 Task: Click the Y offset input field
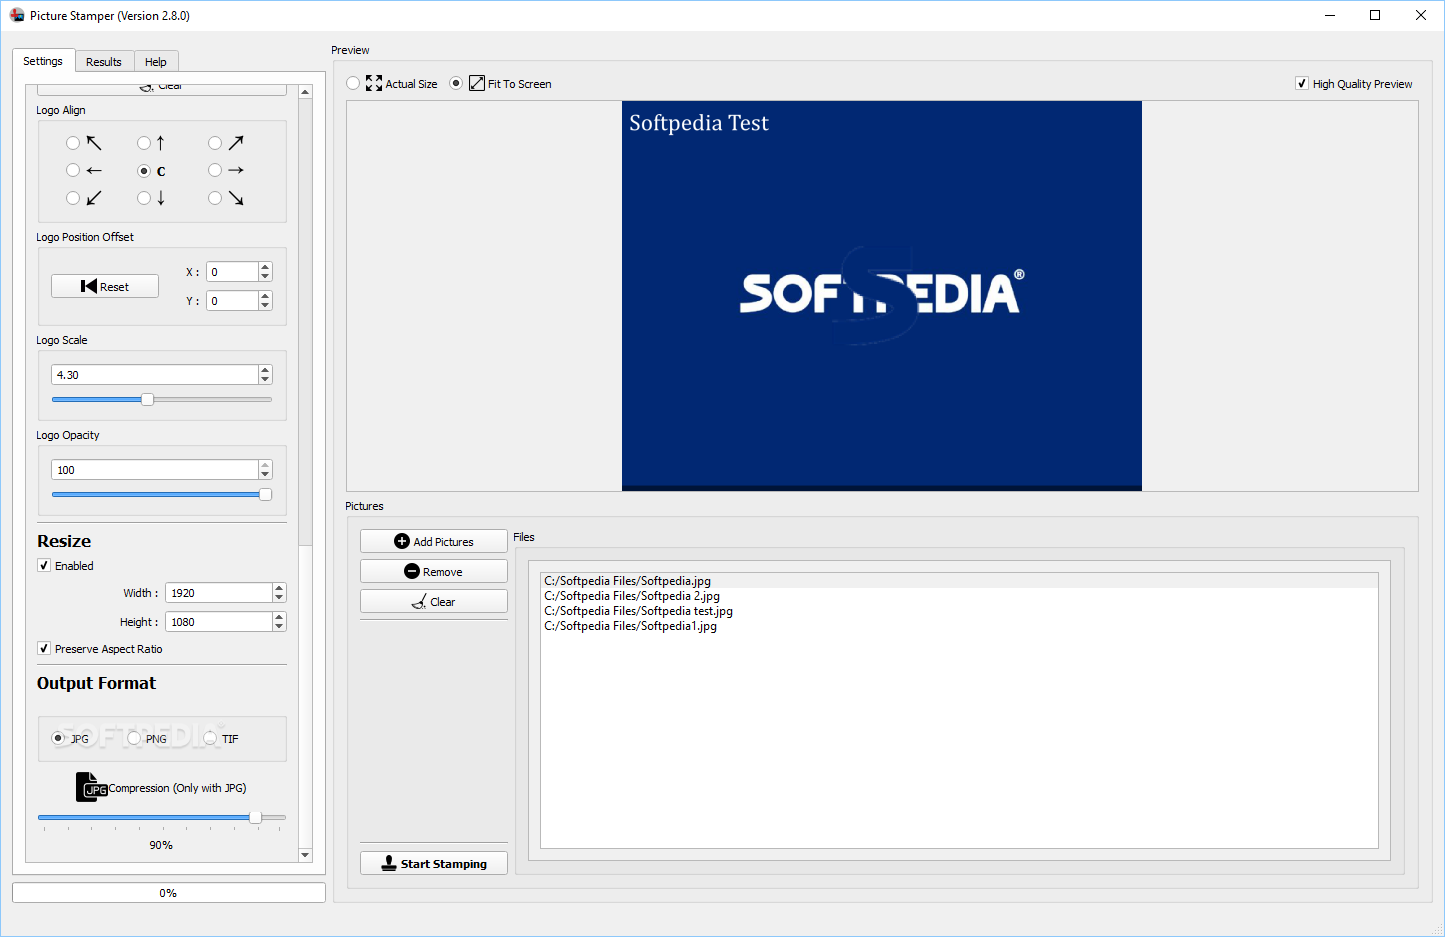[x=232, y=301]
